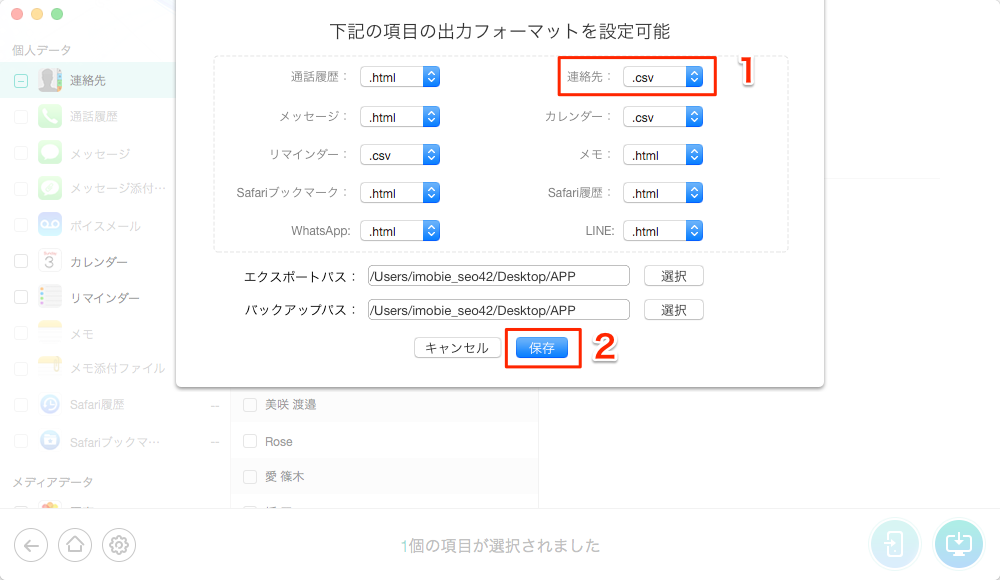The height and width of the screenshot is (580, 1000).
Task: Open settings with the gear icon
Action: (119, 546)
